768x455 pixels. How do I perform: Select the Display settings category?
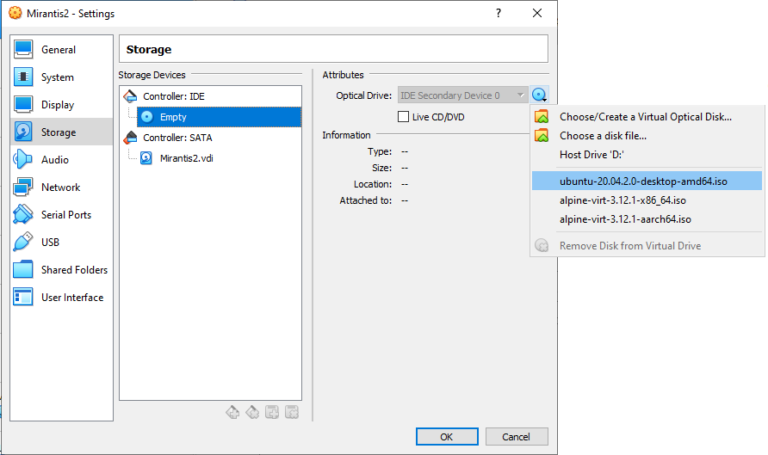pos(57,105)
